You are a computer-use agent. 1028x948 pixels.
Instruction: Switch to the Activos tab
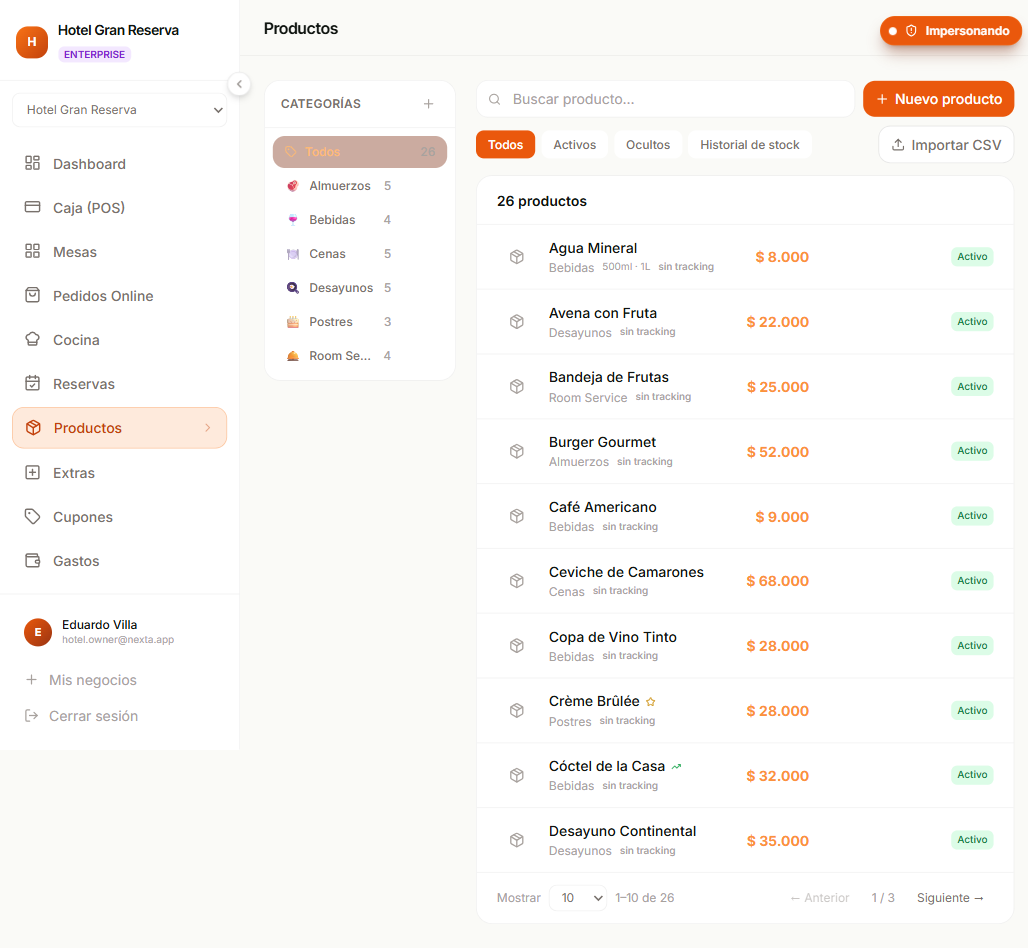574,145
